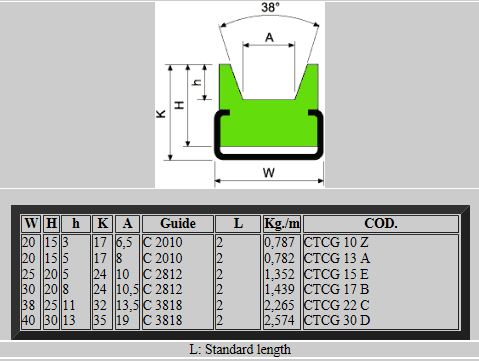
Task: Select product code CTCG 13 A
Action: (337, 258)
